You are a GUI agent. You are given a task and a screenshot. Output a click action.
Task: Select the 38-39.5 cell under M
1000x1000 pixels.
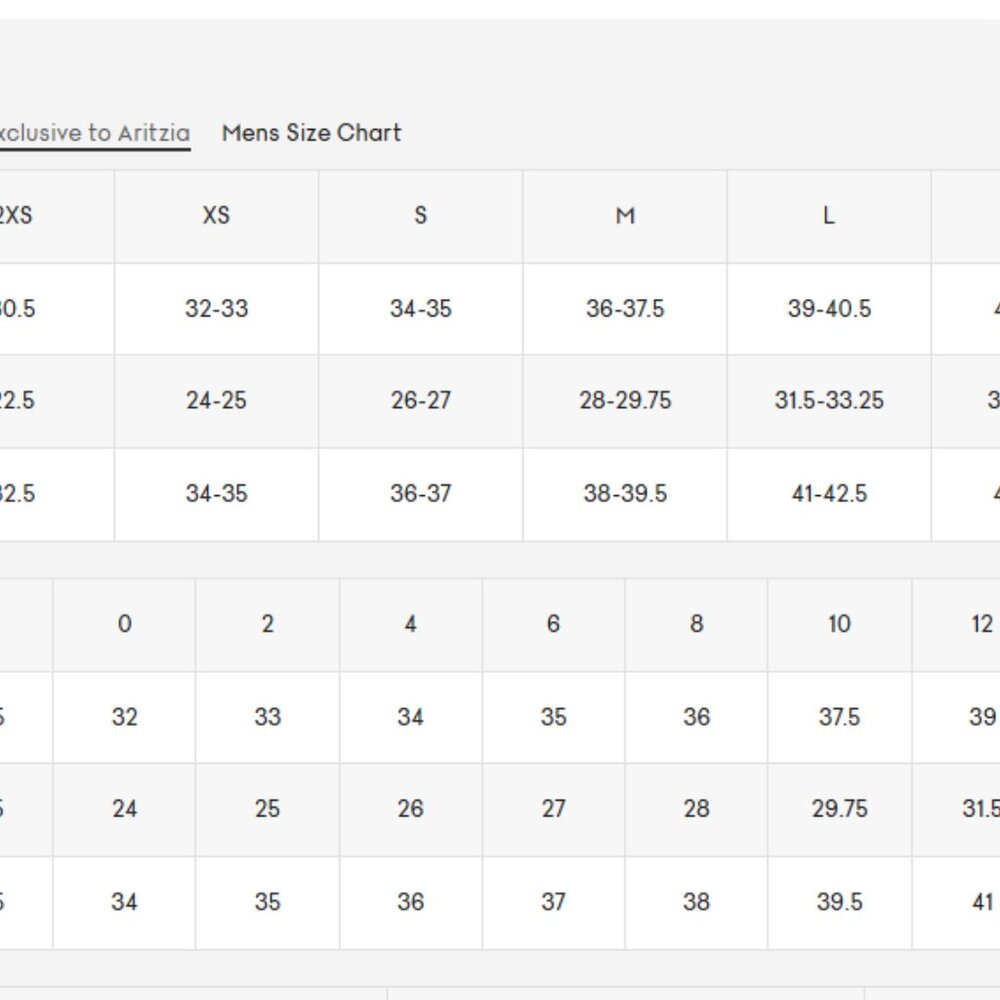pyautogui.click(x=625, y=494)
